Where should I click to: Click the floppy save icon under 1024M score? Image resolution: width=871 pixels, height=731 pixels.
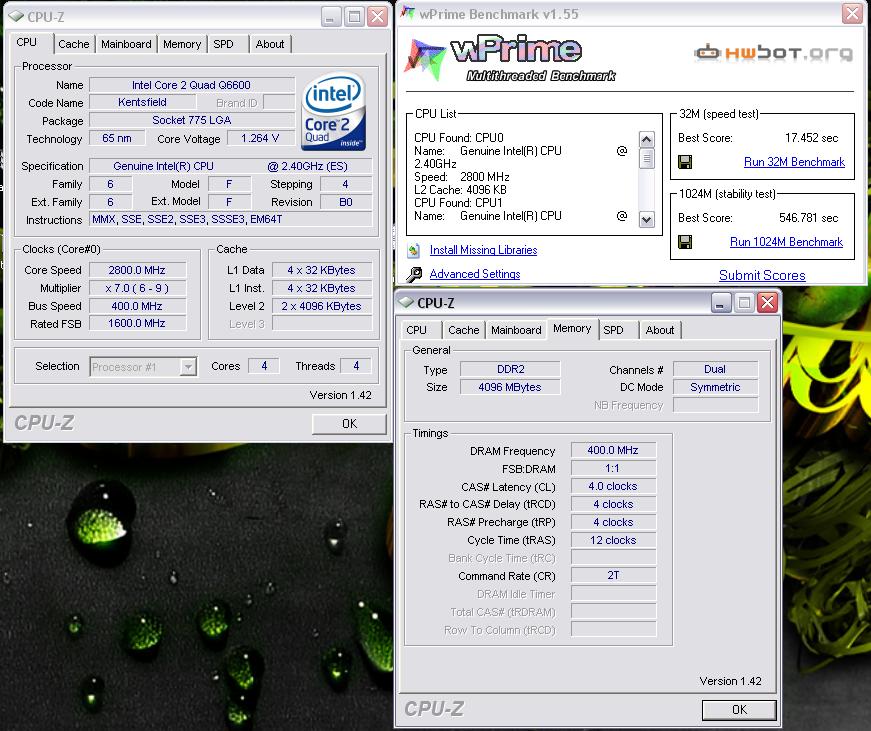(685, 242)
